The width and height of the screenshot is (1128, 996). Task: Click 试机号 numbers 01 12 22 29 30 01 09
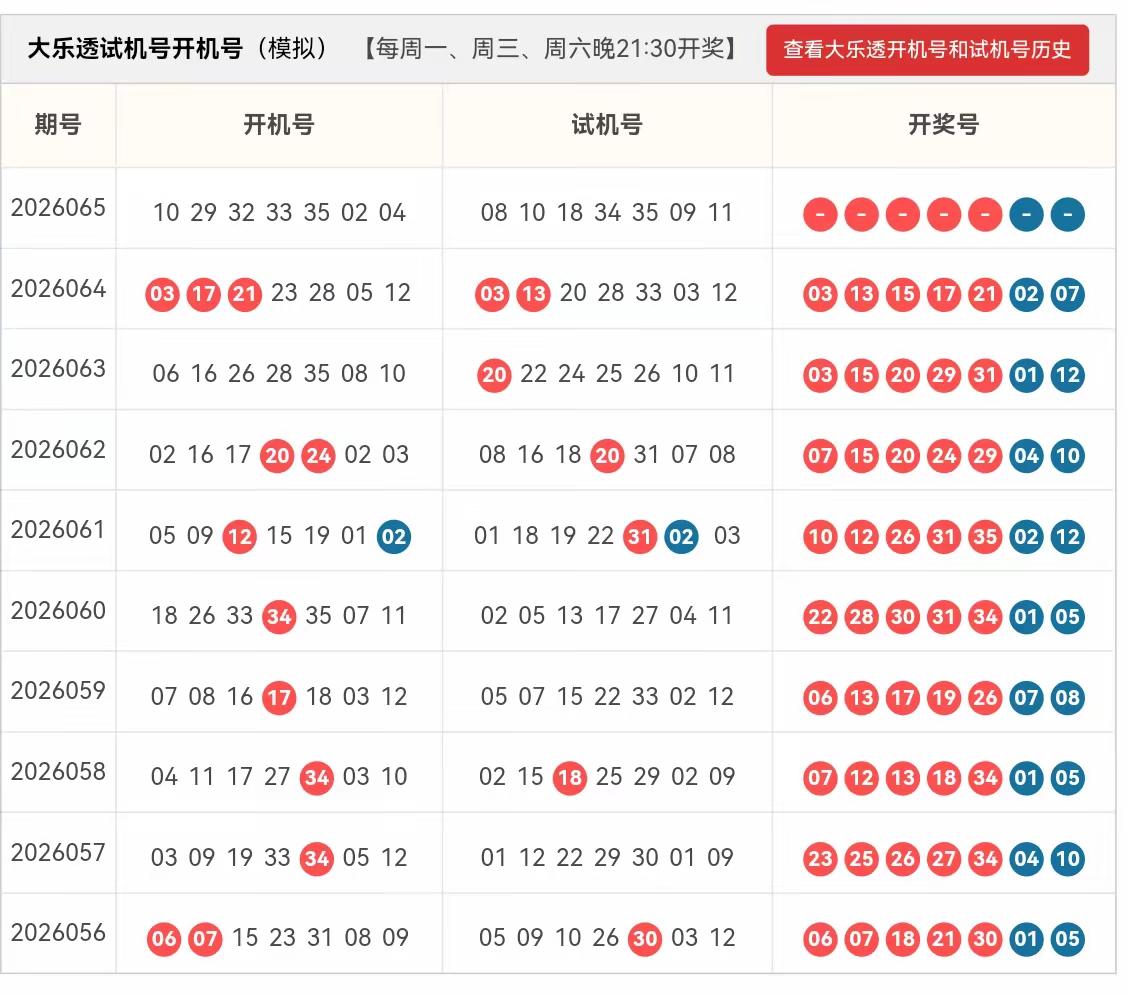click(x=607, y=857)
